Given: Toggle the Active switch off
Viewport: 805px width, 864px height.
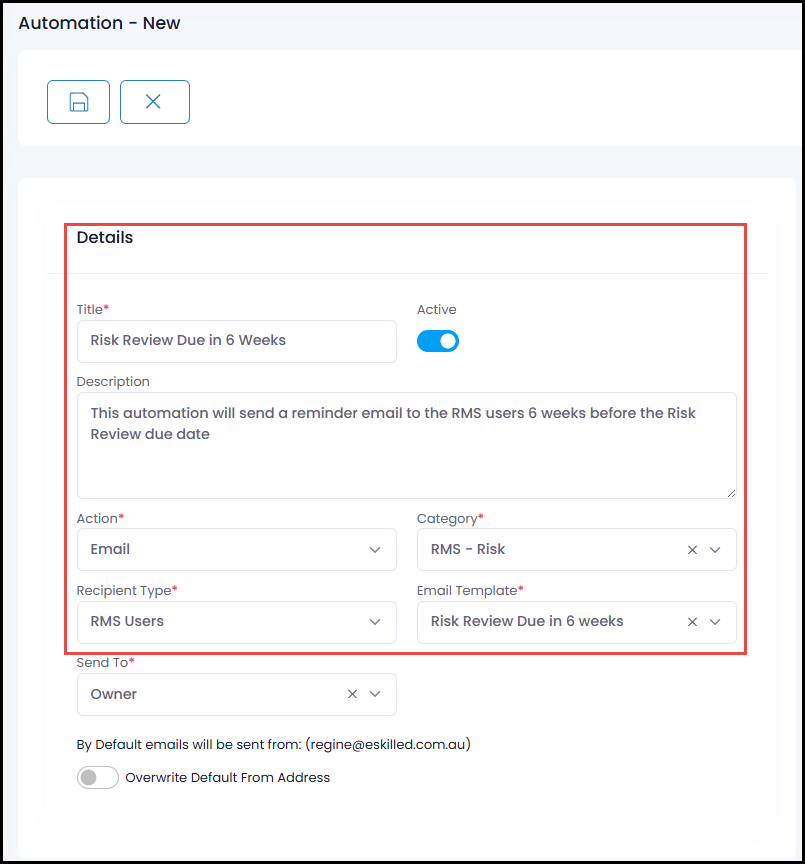Looking at the screenshot, I should (437, 341).
